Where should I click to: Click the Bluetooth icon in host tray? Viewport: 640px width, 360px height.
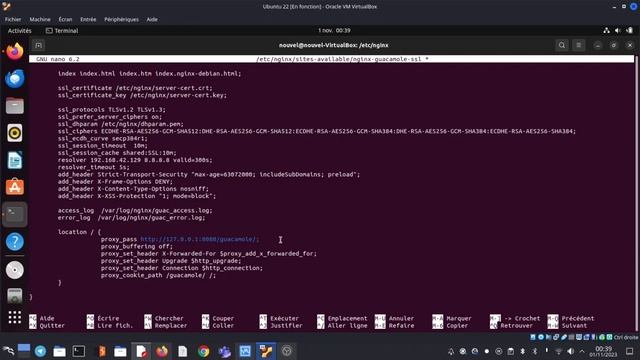click(523, 351)
